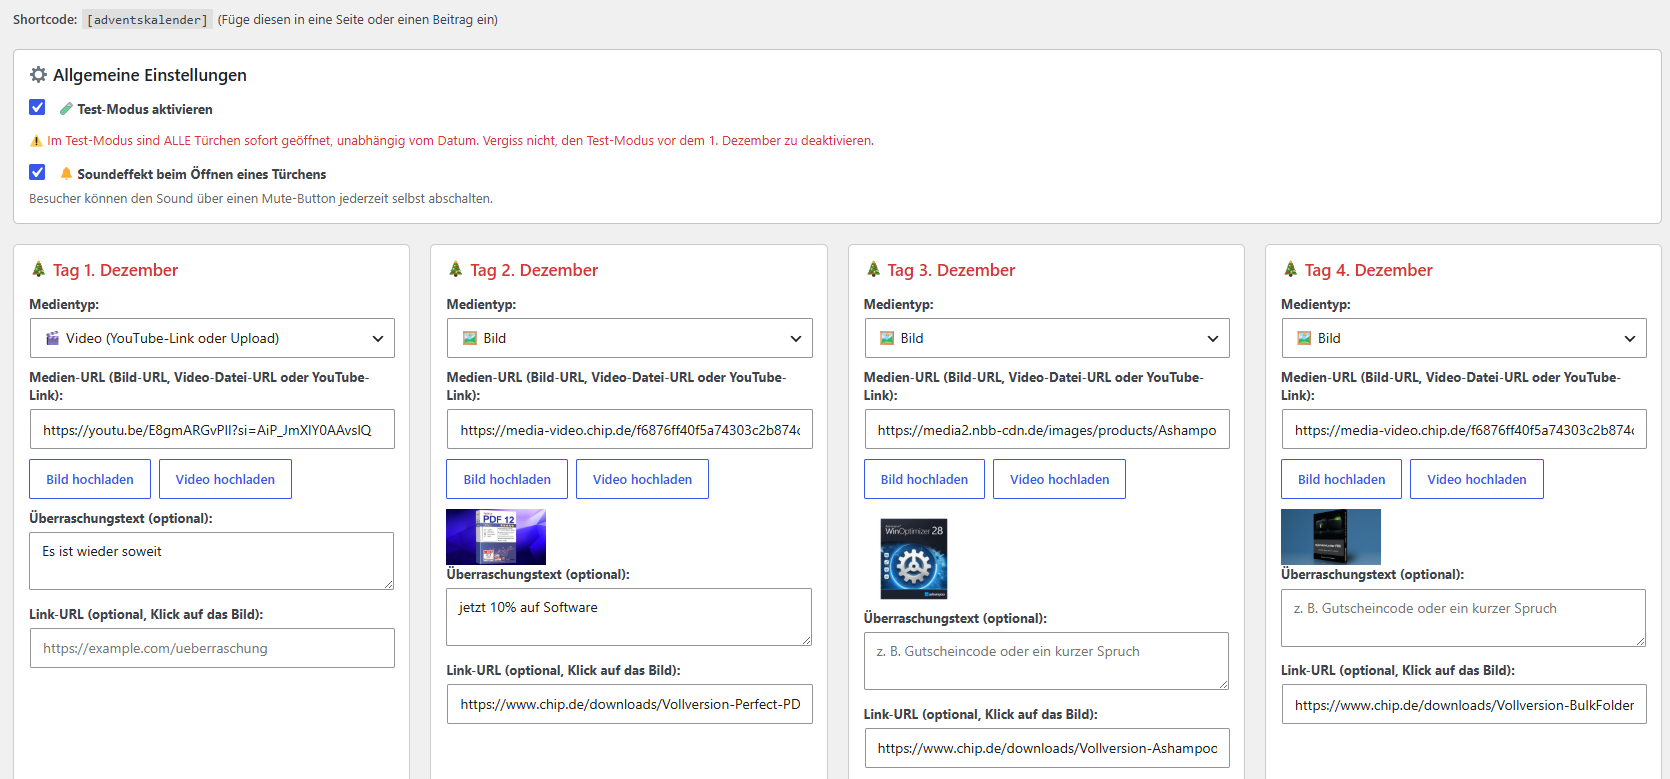This screenshot has height=779, width=1670.
Task: Click Bild hochladen in Tag 3. Dezember
Action: click(924, 479)
